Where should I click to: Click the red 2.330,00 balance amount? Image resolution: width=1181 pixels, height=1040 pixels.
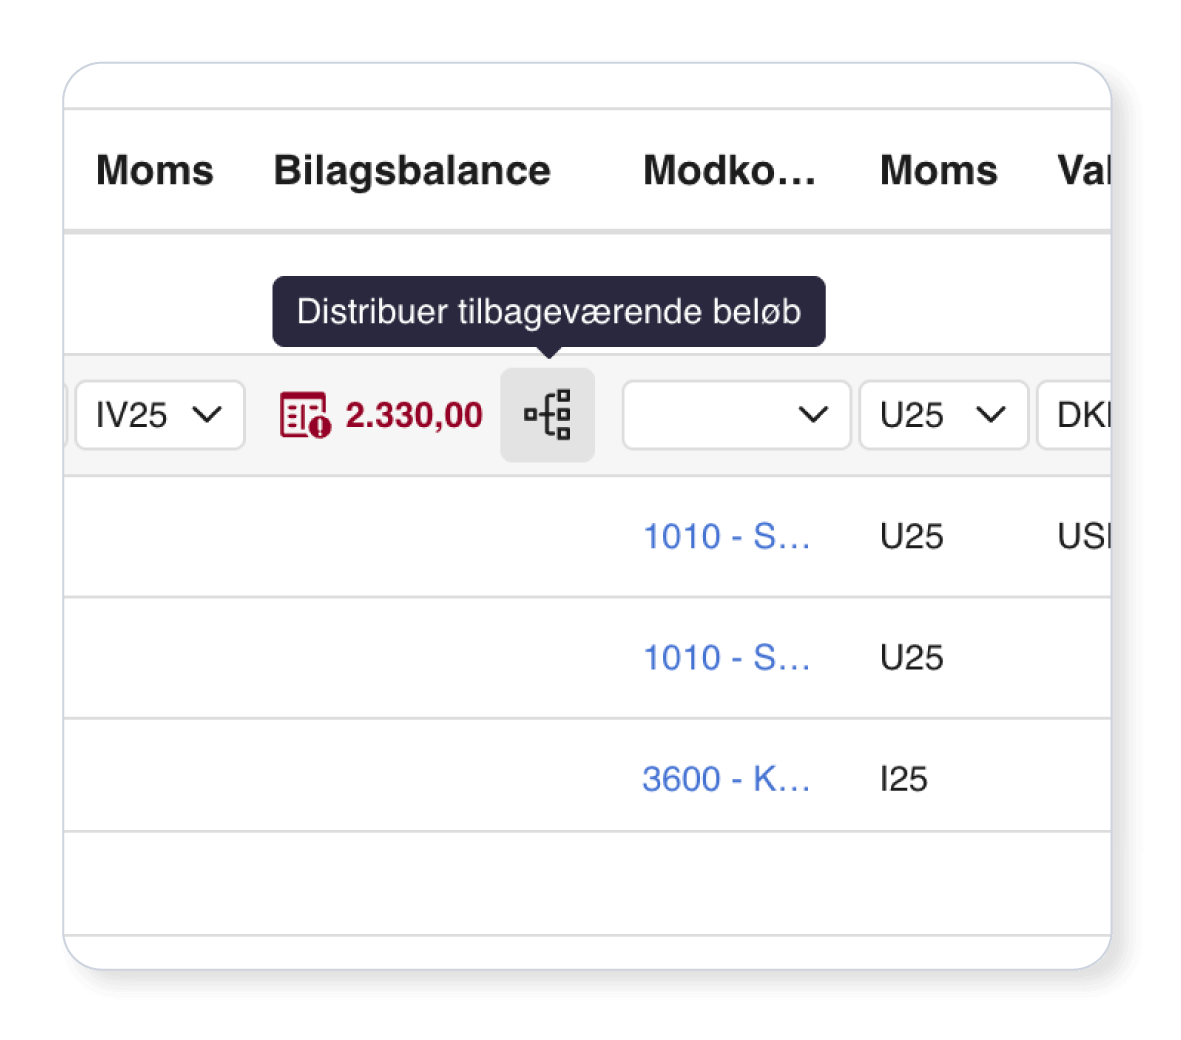[414, 415]
